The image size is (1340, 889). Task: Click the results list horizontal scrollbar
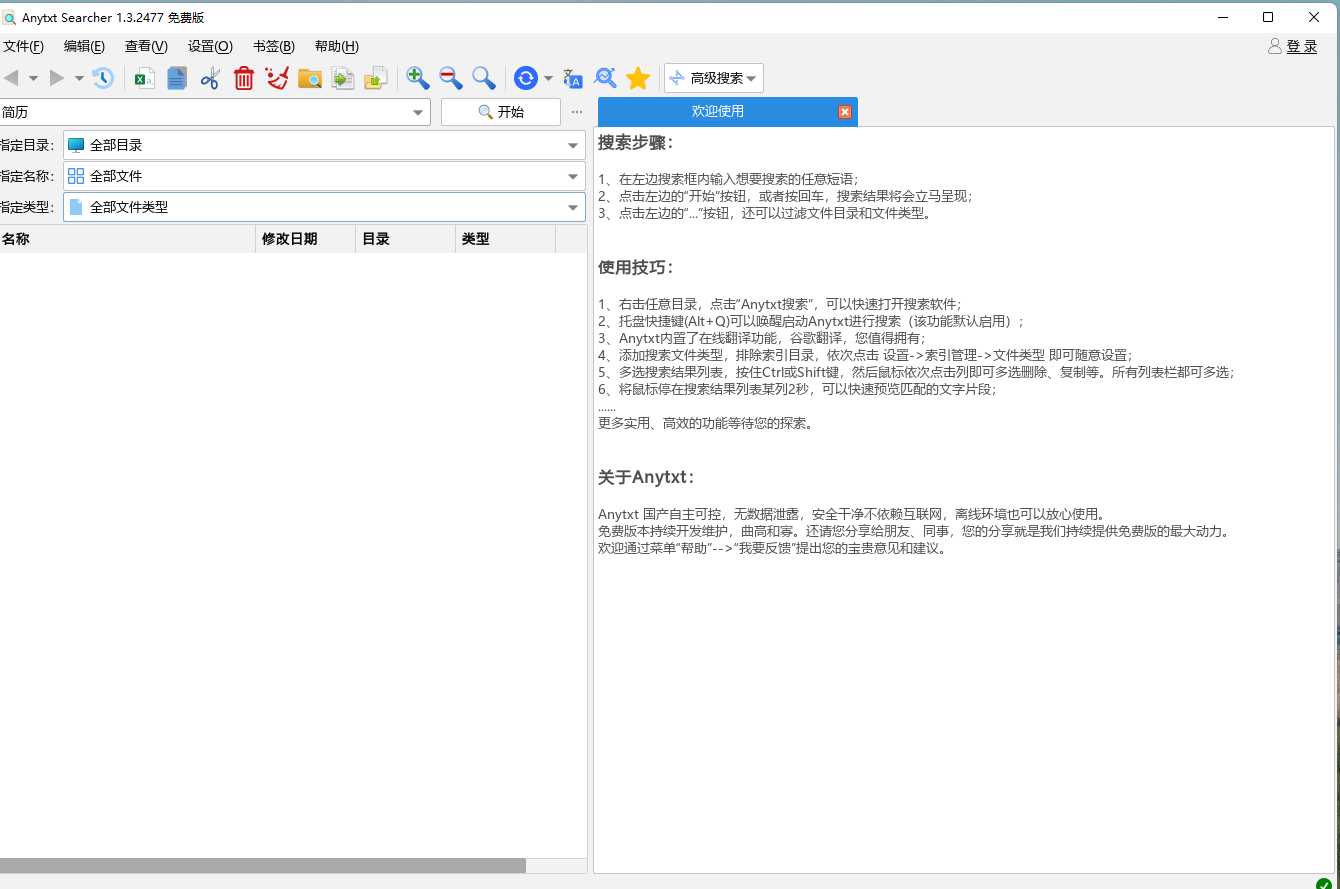(263, 866)
